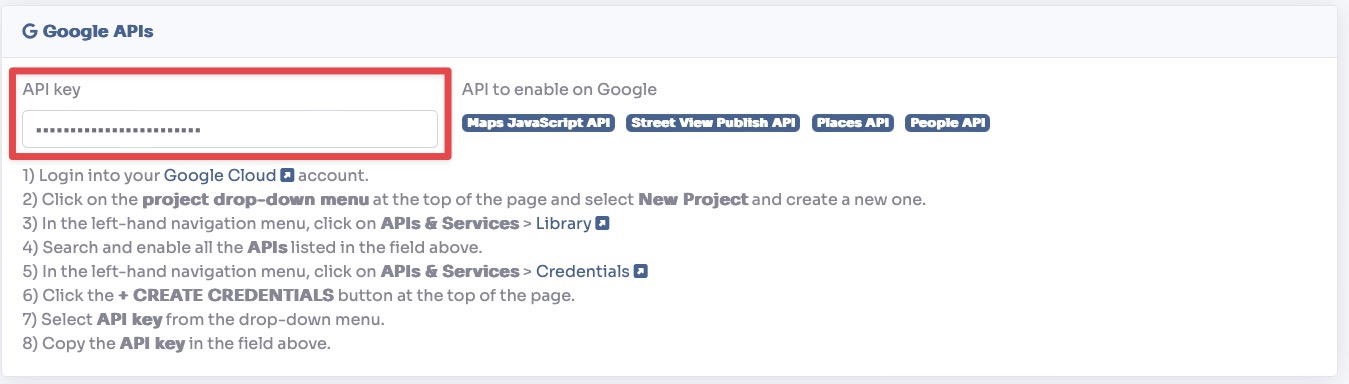Click step 8 'Copy the API key' instruction
The image size is (1349, 384).
176,344
